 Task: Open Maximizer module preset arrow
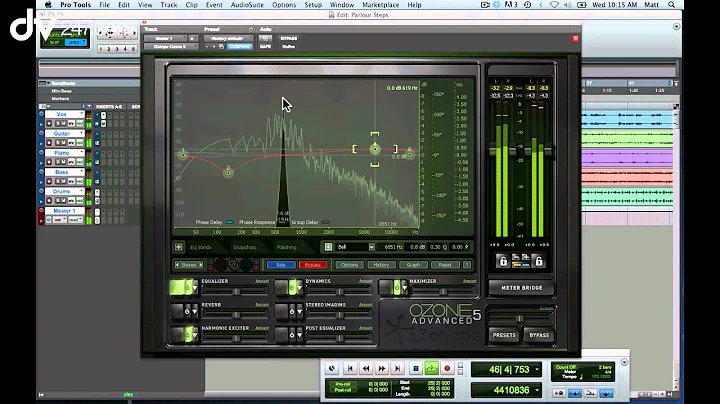pyautogui.click(x=404, y=288)
